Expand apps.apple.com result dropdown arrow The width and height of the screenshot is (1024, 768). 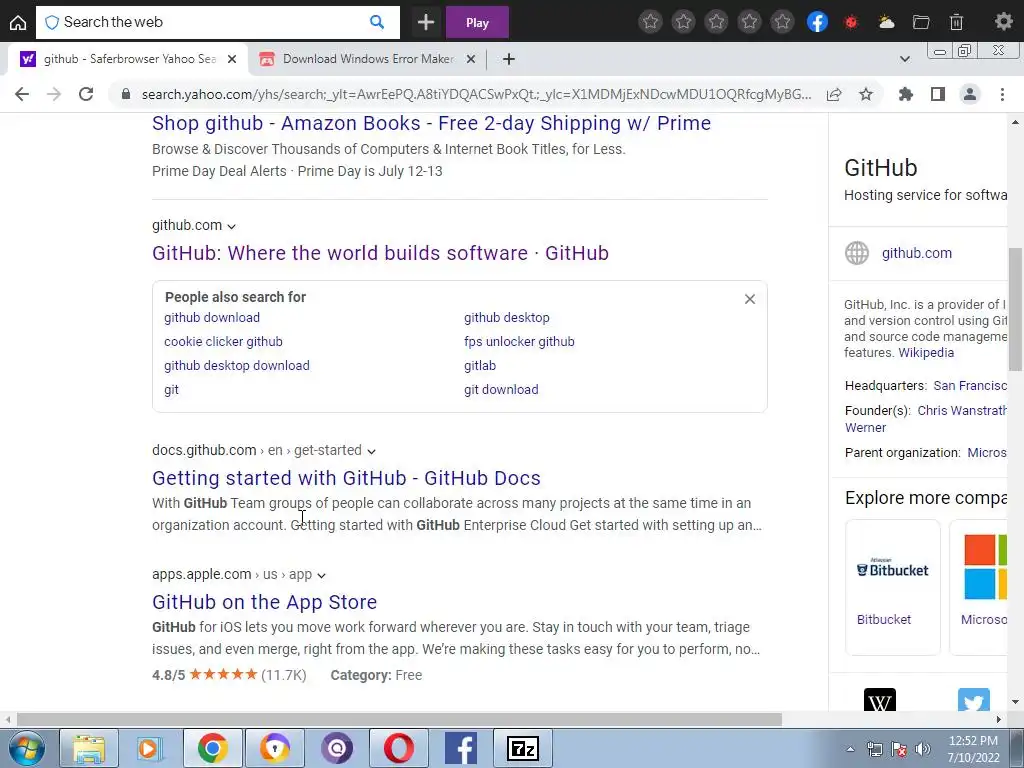click(321, 575)
